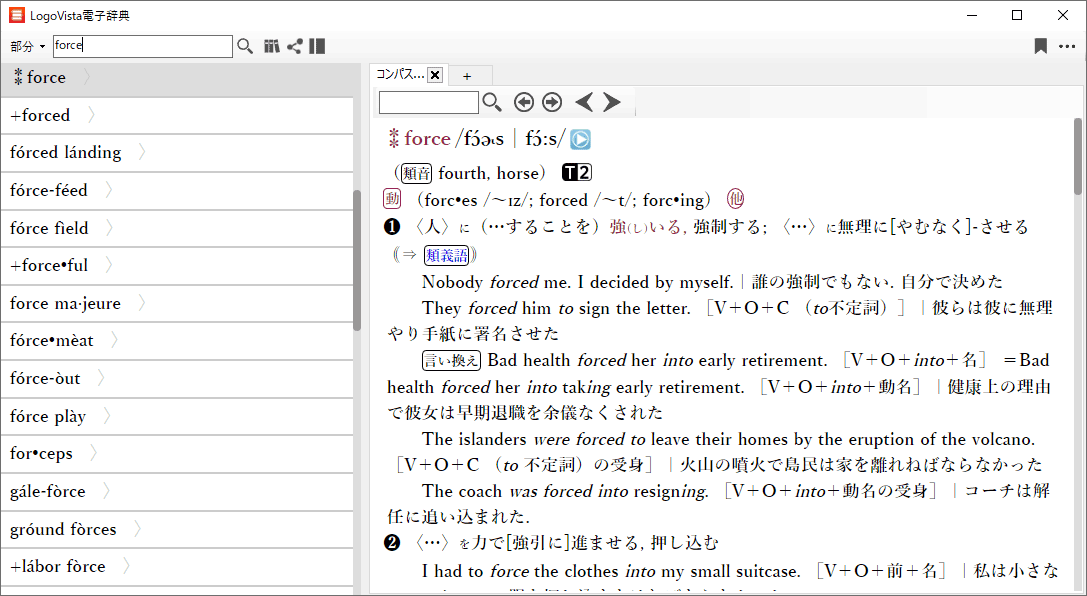Click the in-page search magnifier icon

[x=492, y=102]
